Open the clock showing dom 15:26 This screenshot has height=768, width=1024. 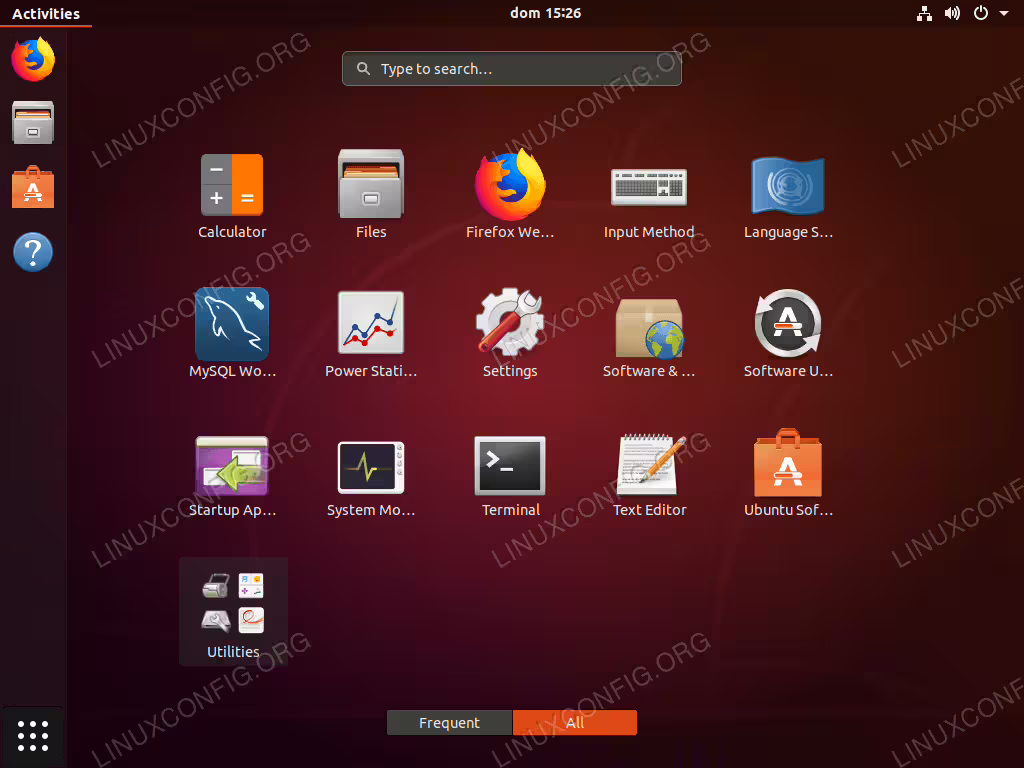(545, 13)
